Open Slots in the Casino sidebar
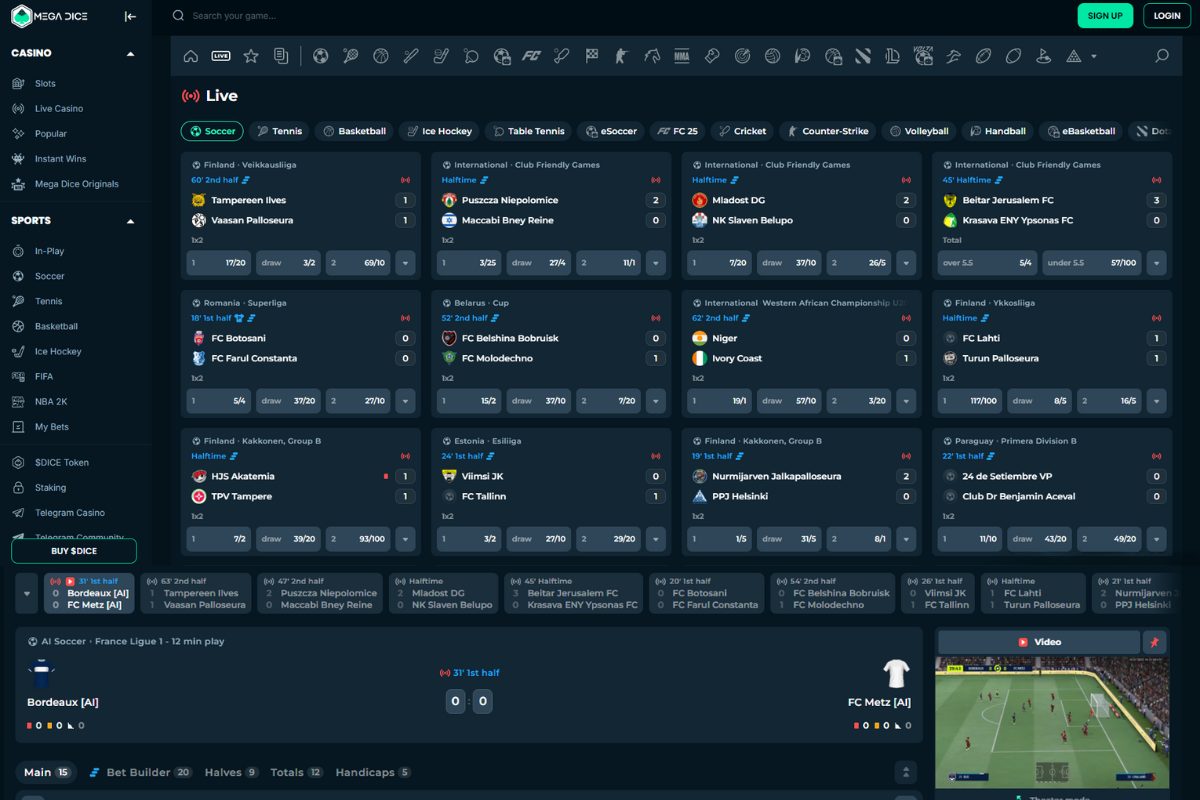1200x800 pixels. (45, 84)
